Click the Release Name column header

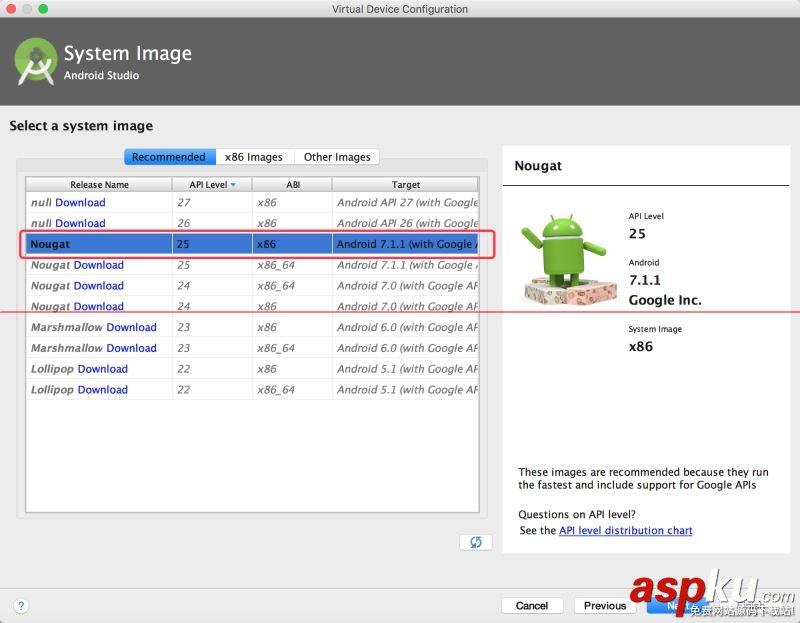(x=99, y=184)
